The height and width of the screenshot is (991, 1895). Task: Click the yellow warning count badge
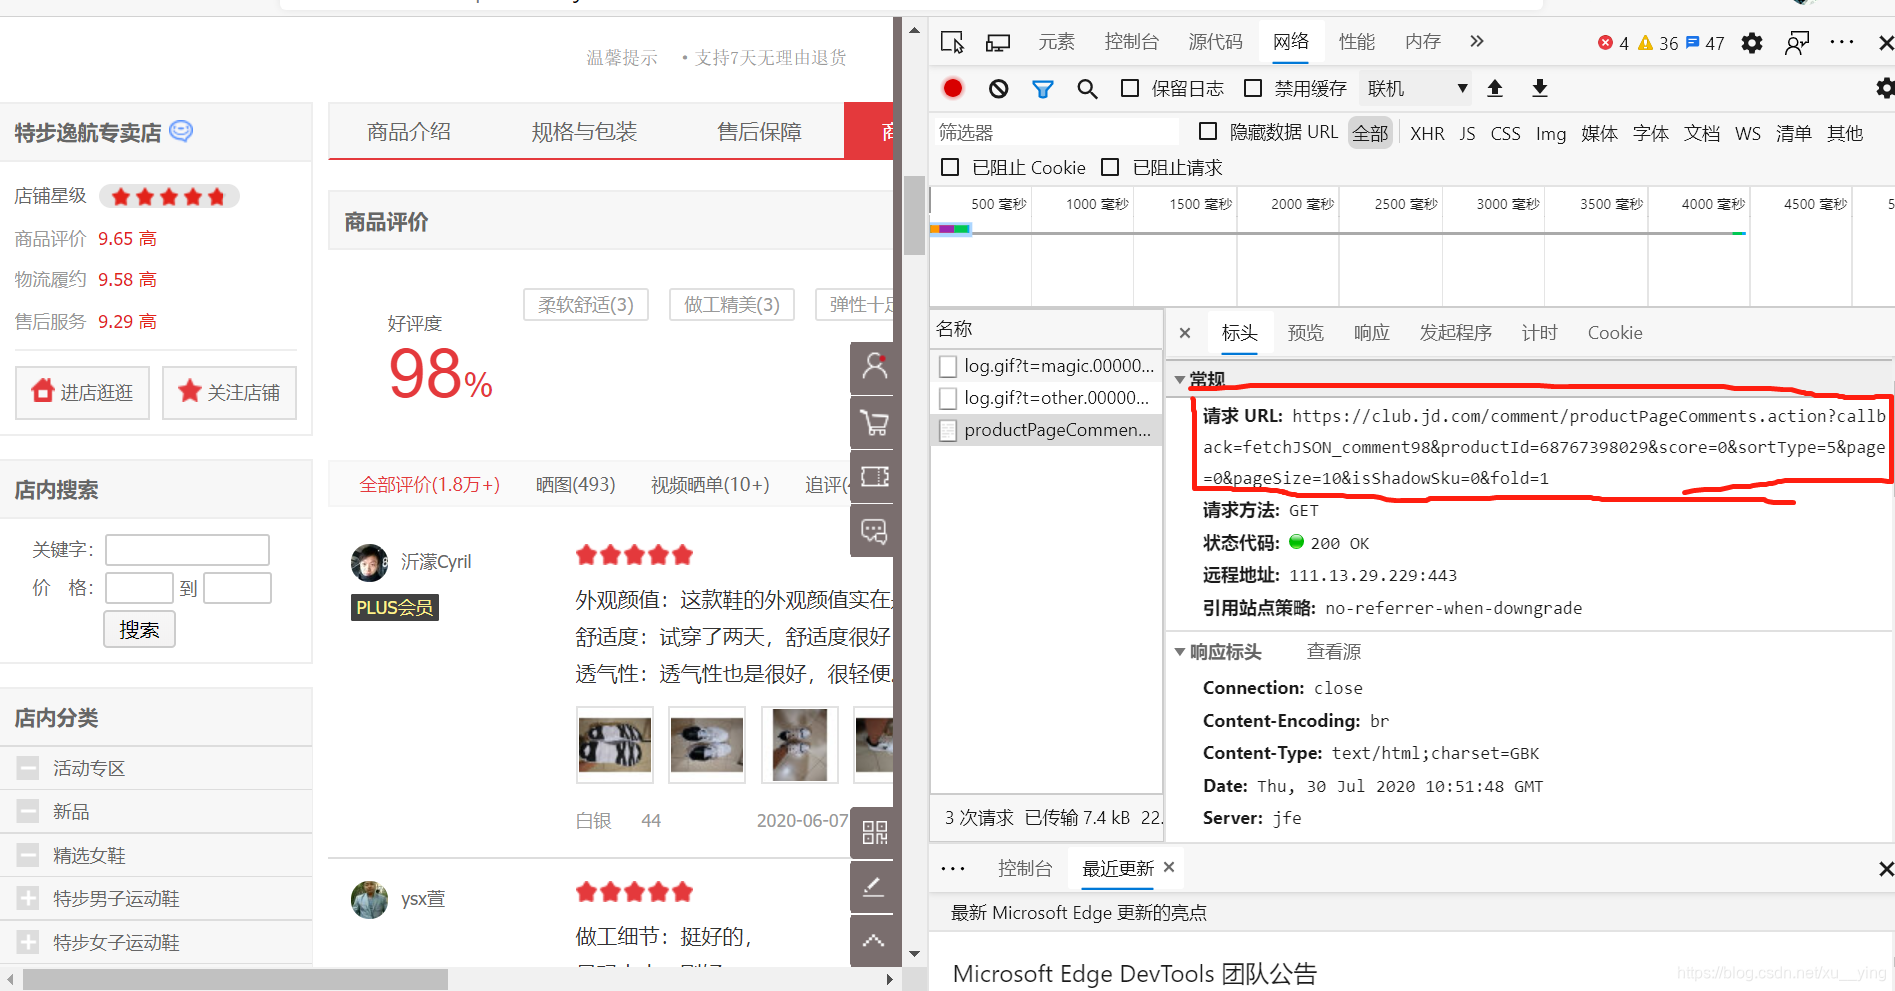[x=1658, y=43]
